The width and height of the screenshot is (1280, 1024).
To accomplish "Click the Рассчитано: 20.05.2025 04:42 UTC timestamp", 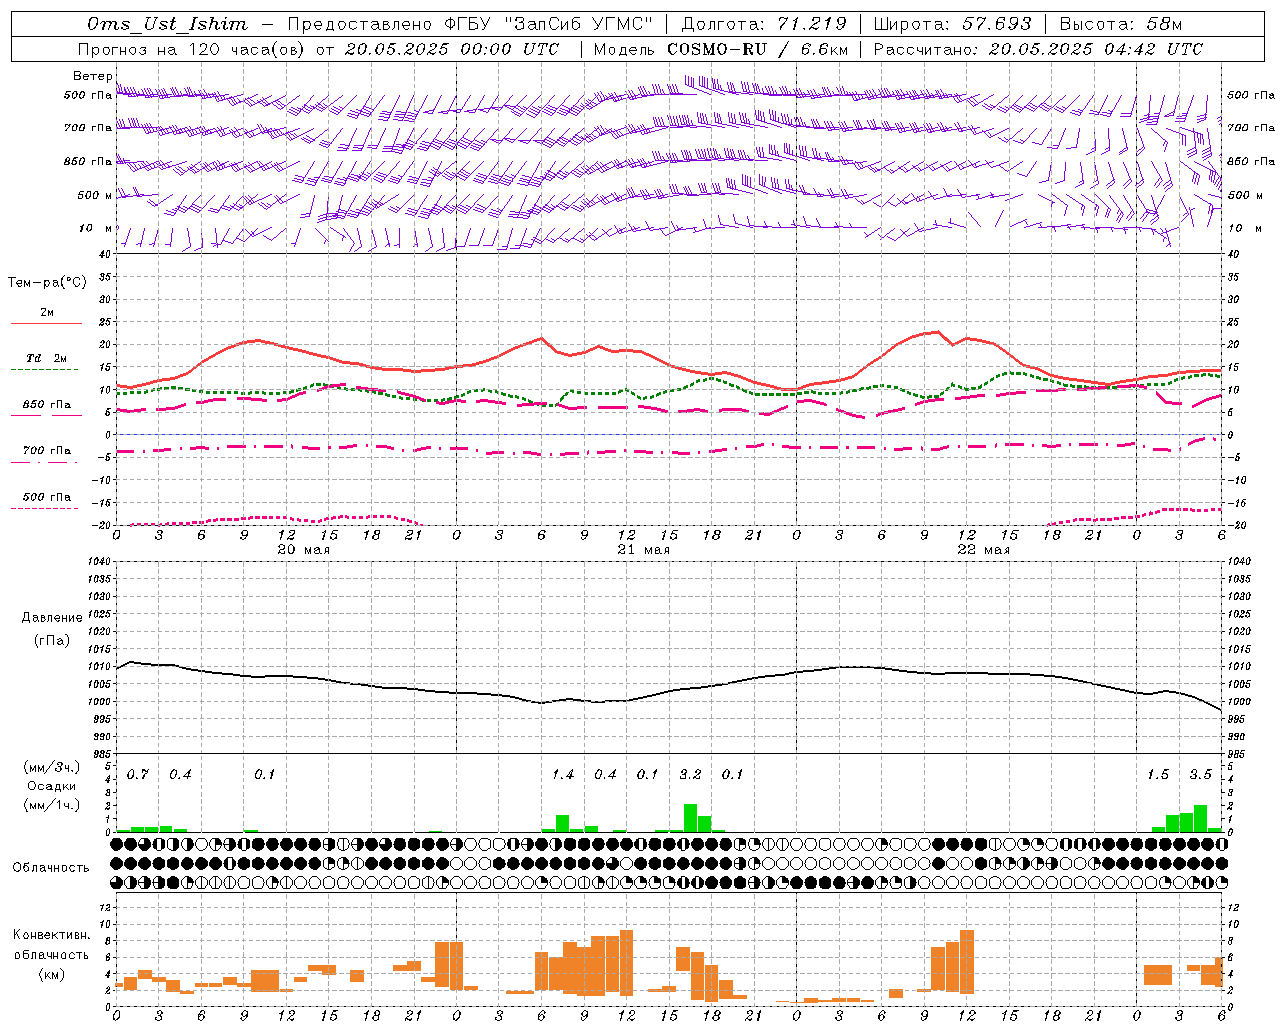I will tap(1038, 49).
